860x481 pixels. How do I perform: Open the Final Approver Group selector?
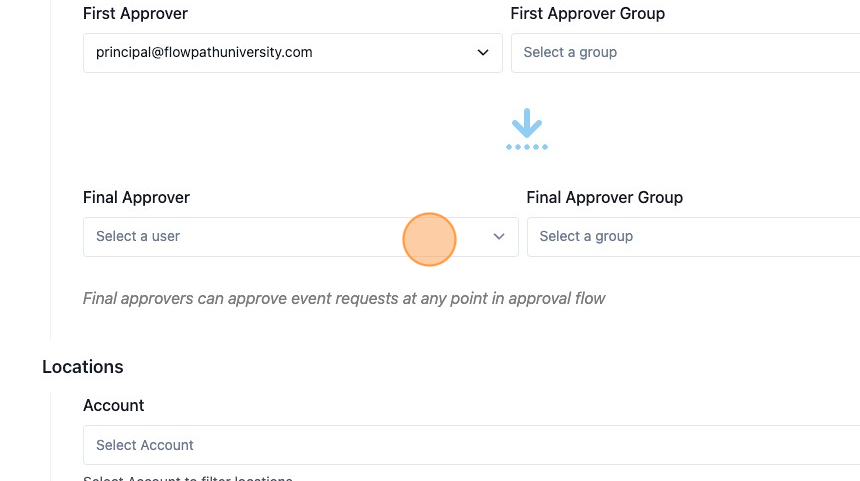point(693,237)
